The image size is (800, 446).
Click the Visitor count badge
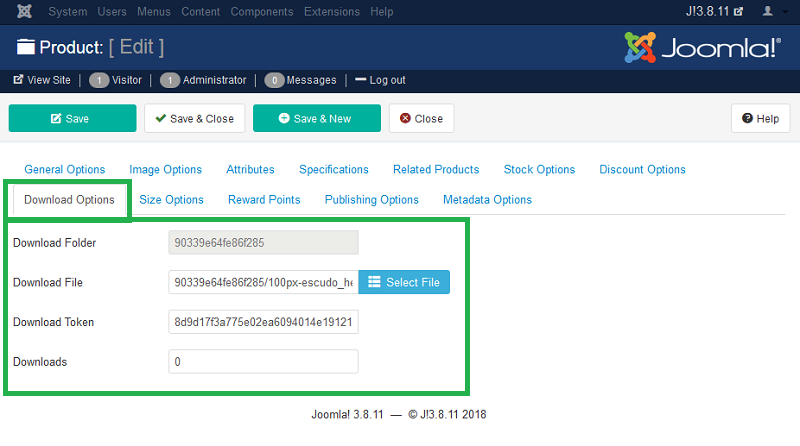99,80
